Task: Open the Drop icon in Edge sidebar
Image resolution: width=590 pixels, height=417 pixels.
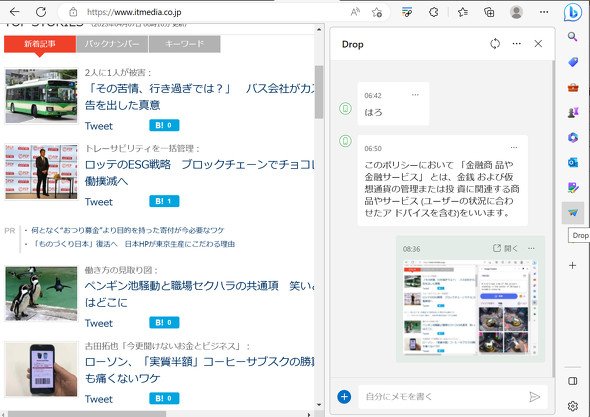Action: click(x=573, y=213)
